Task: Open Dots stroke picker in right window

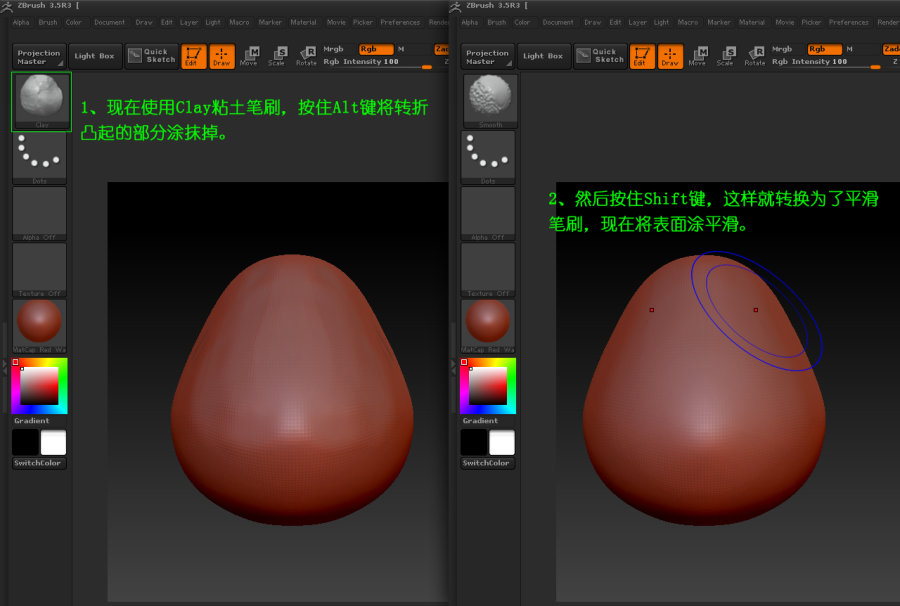Action: 488,157
